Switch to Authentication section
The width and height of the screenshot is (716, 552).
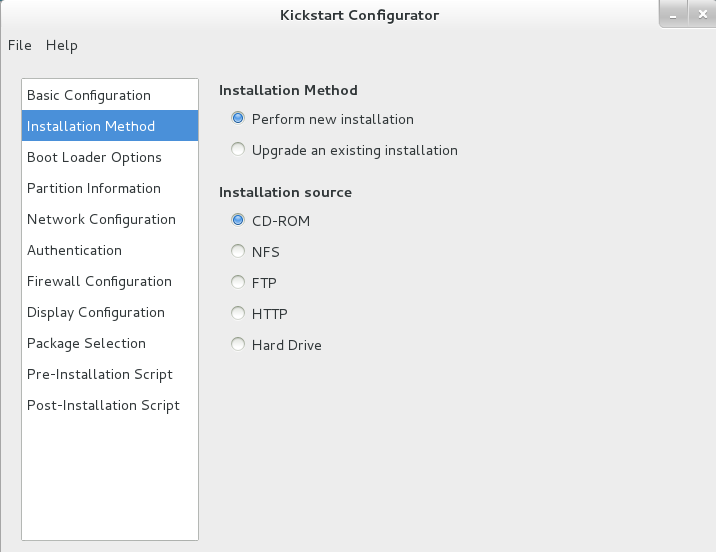pos(74,250)
